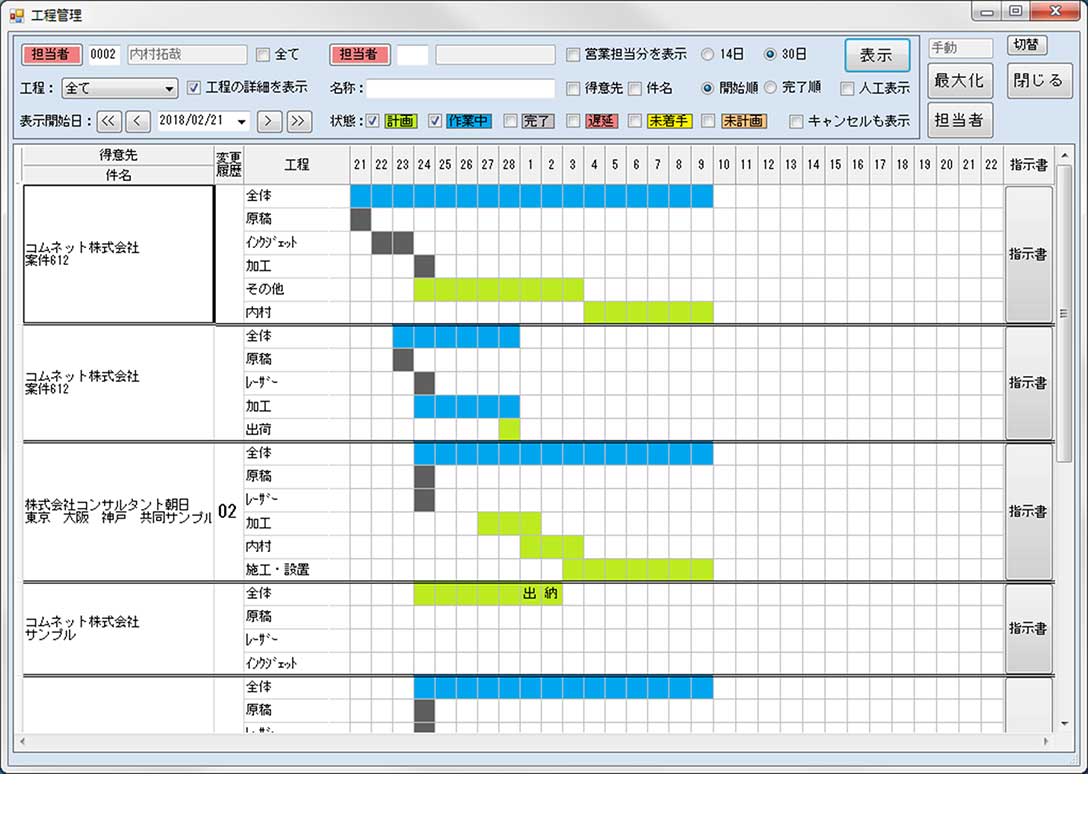Image resolution: width=1088 pixels, height=837 pixels.
Task: Click the 切替 button
Action: (x=1026, y=45)
